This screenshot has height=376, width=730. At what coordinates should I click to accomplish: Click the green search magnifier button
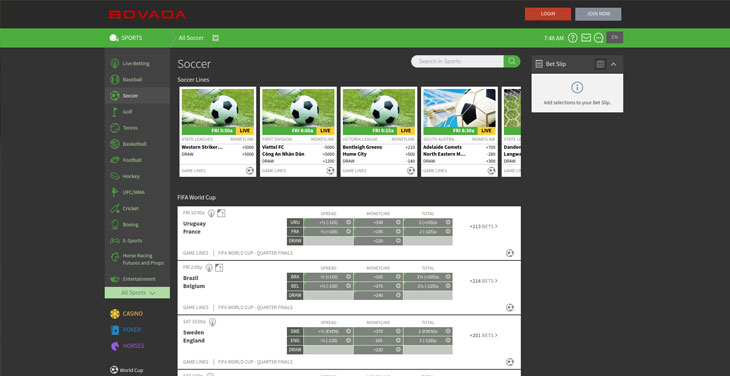(x=512, y=61)
